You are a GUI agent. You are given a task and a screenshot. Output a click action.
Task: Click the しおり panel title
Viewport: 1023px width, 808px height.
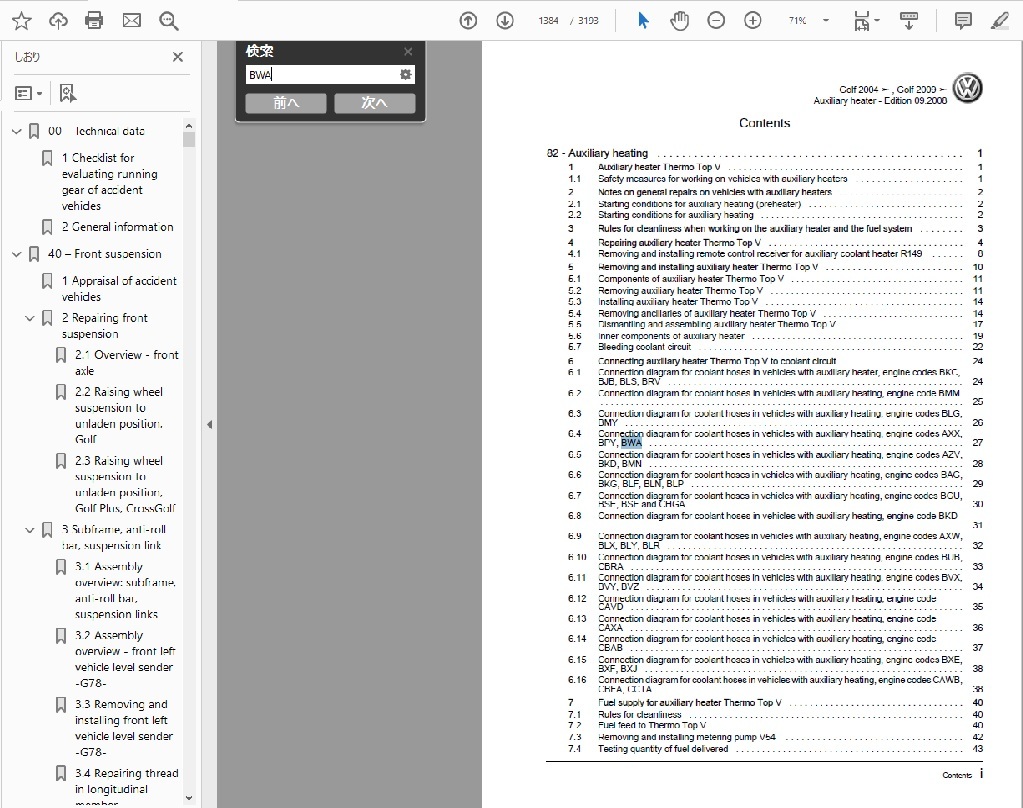click(27, 57)
